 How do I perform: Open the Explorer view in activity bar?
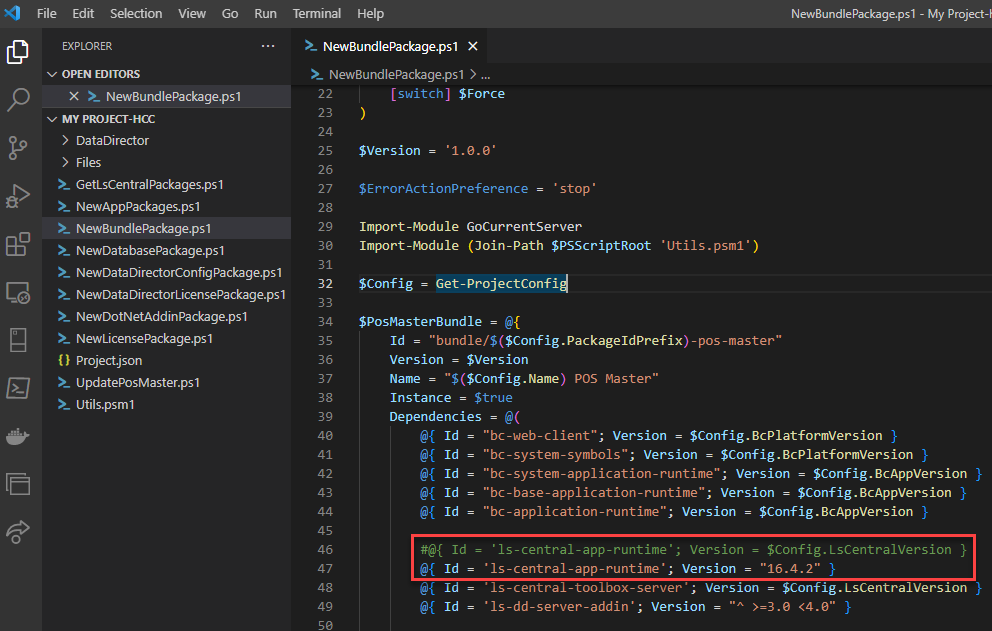[18, 52]
